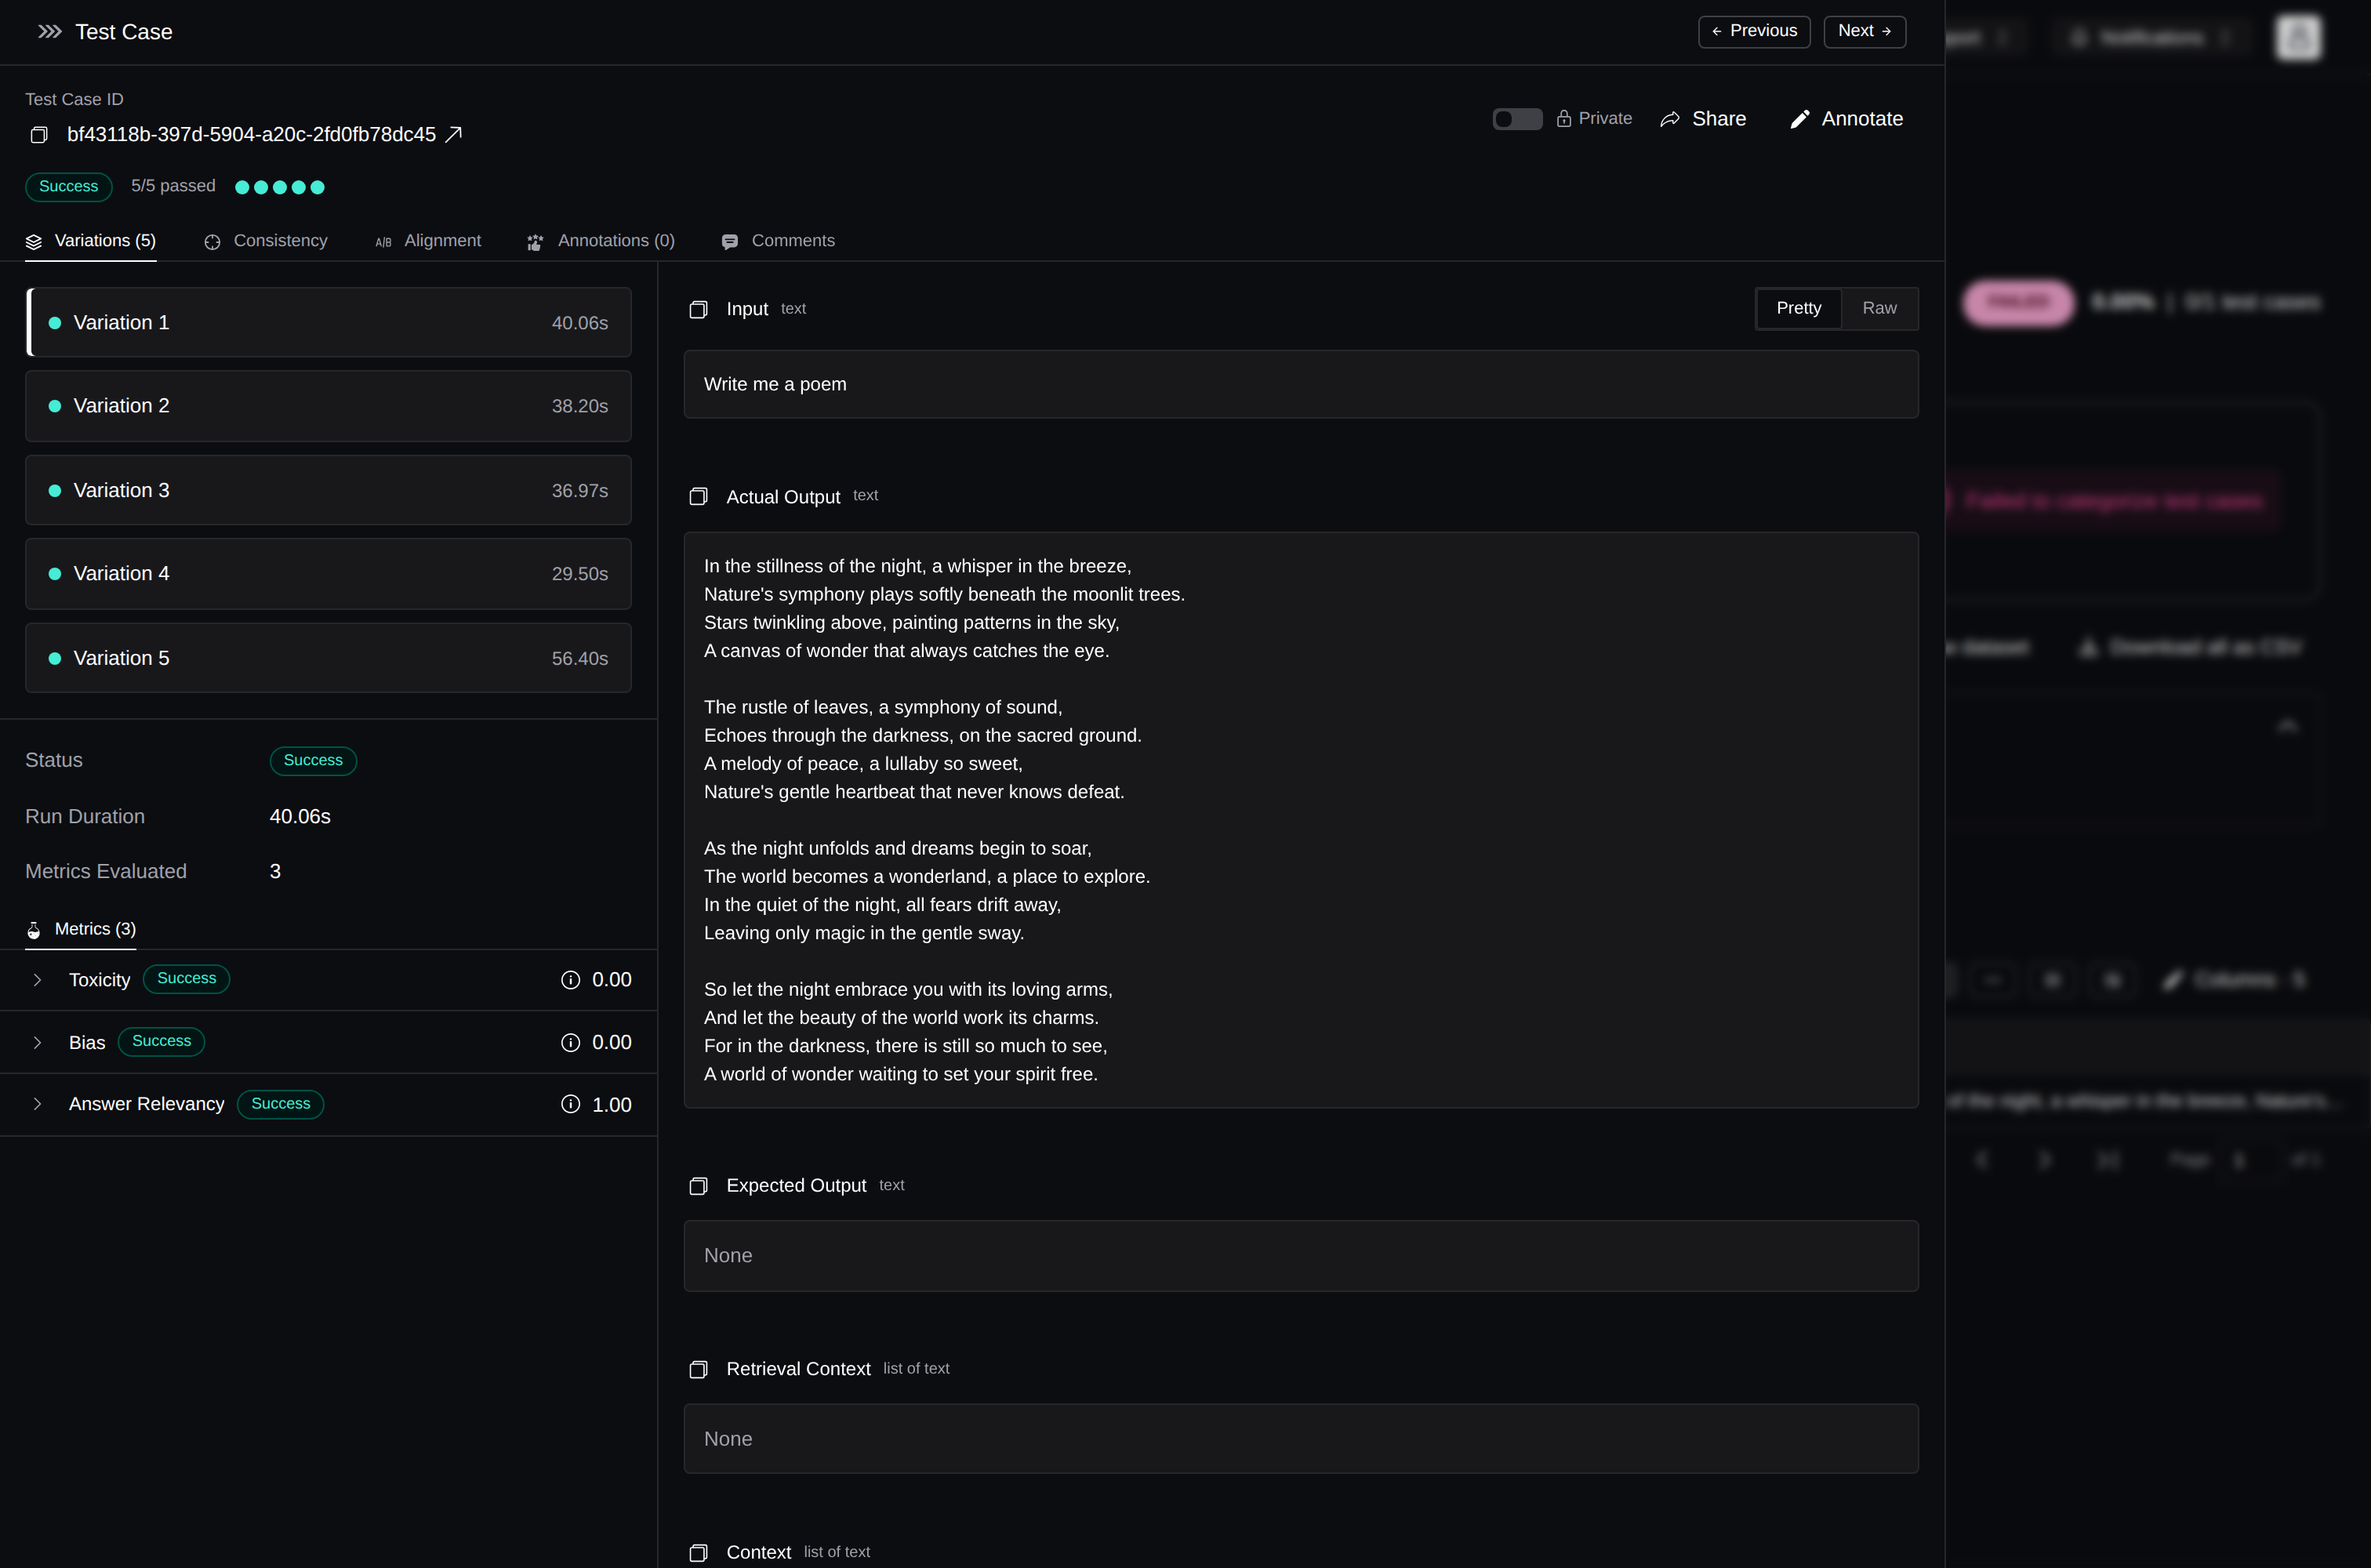The height and width of the screenshot is (1568, 2371).
Task: Click the Success badge under Test Case ID
Action: [69, 187]
